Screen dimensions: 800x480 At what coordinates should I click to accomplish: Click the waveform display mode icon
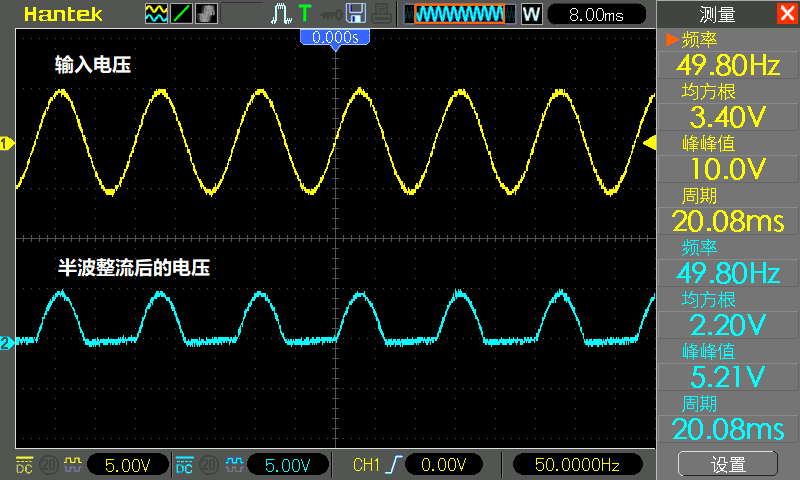pos(157,14)
